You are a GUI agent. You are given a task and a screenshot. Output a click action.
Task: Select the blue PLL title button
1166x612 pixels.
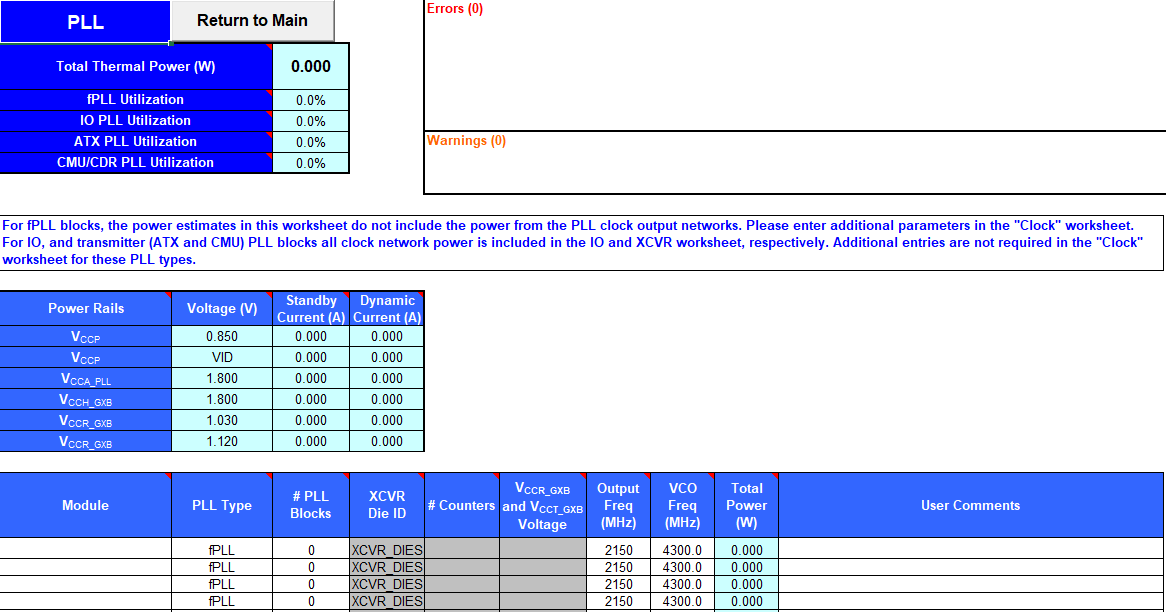[85, 22]
